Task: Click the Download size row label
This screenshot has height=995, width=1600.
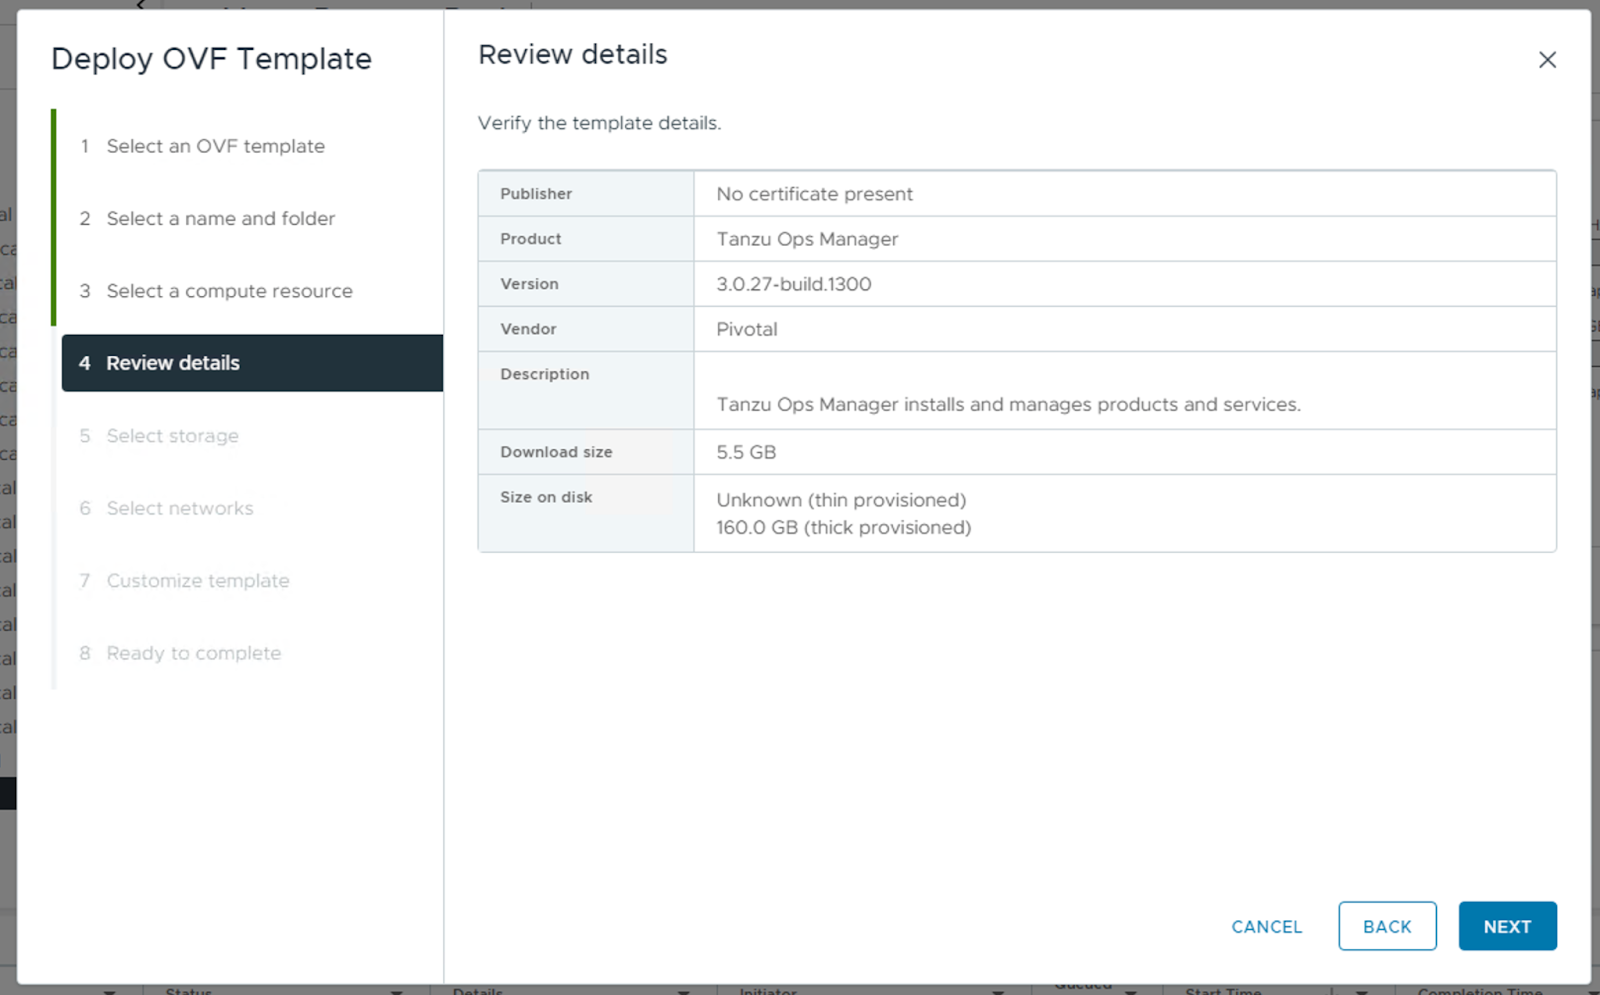Action: pyautogui.click(x=556, y=452)
